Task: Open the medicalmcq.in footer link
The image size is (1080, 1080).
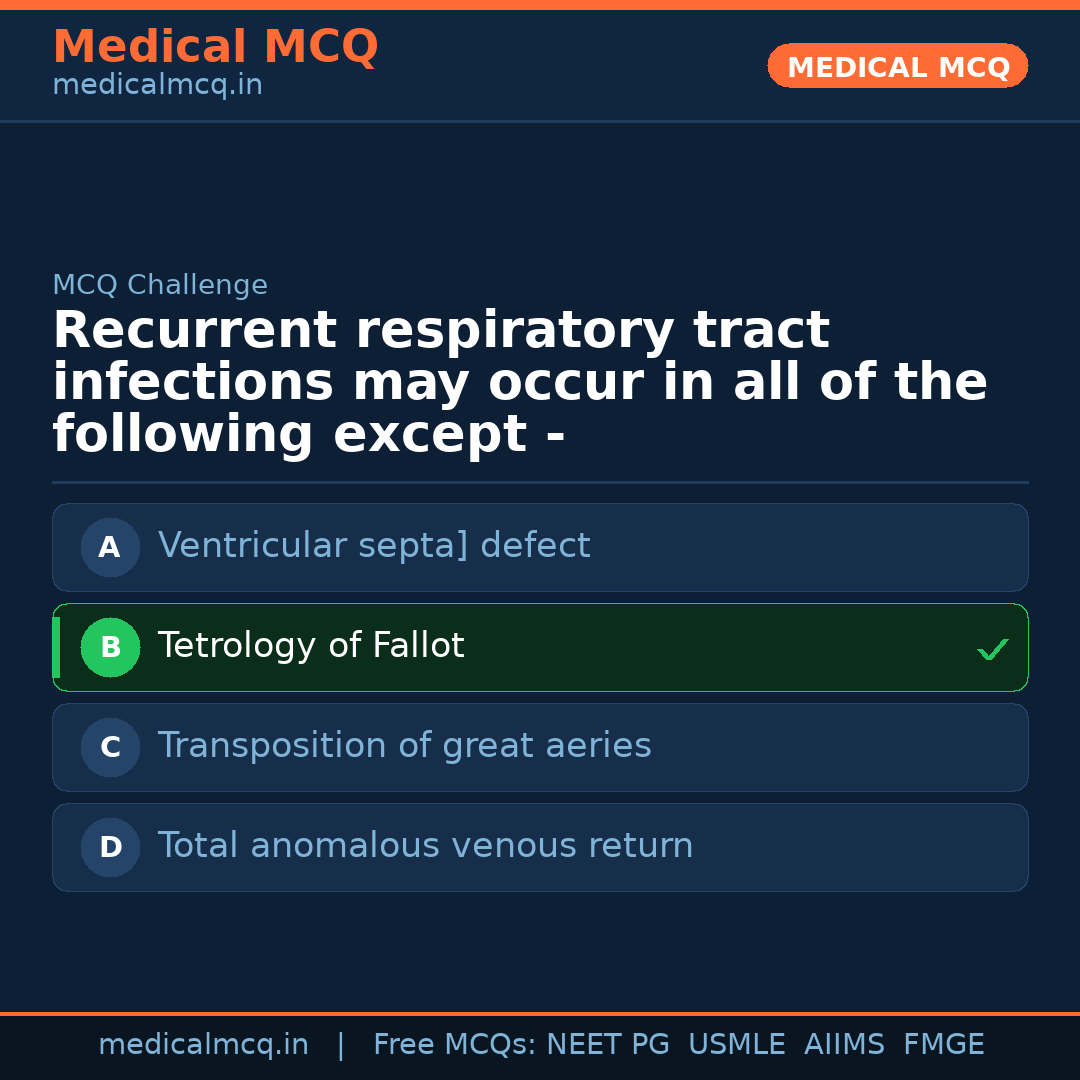Action: pyautogui.click(x=204, y=1044)
